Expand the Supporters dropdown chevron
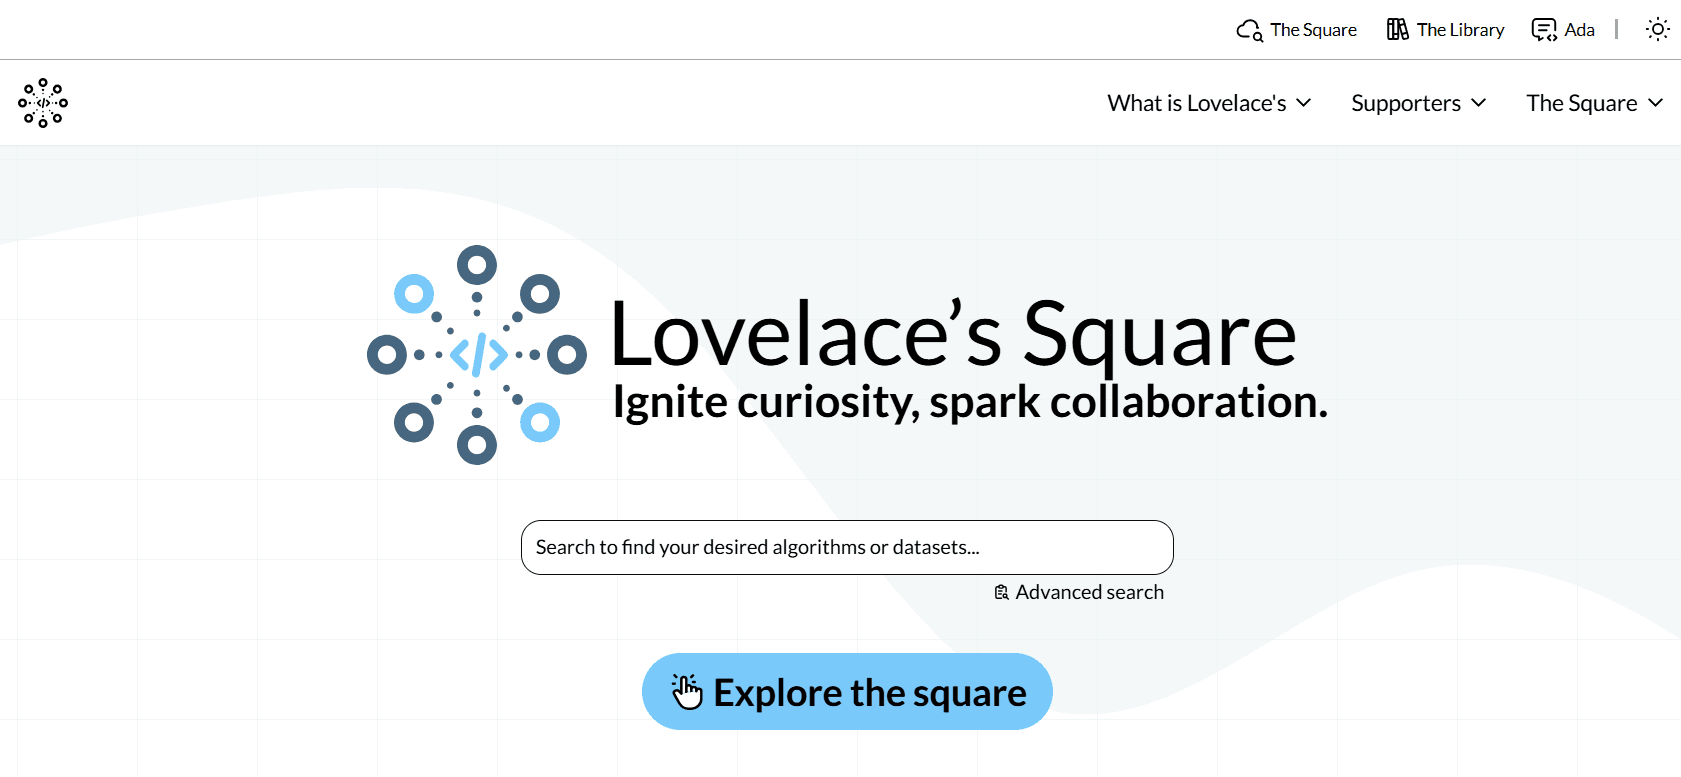 (x=1480, y=103)
